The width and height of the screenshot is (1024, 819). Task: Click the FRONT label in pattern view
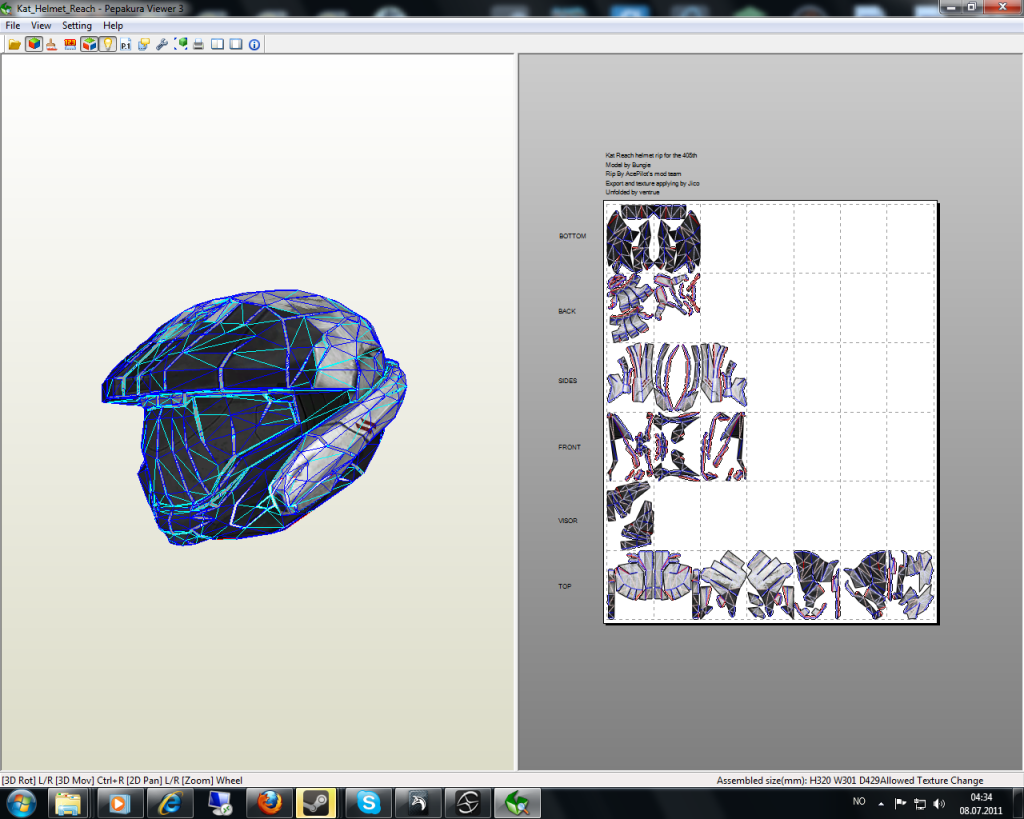569,447
